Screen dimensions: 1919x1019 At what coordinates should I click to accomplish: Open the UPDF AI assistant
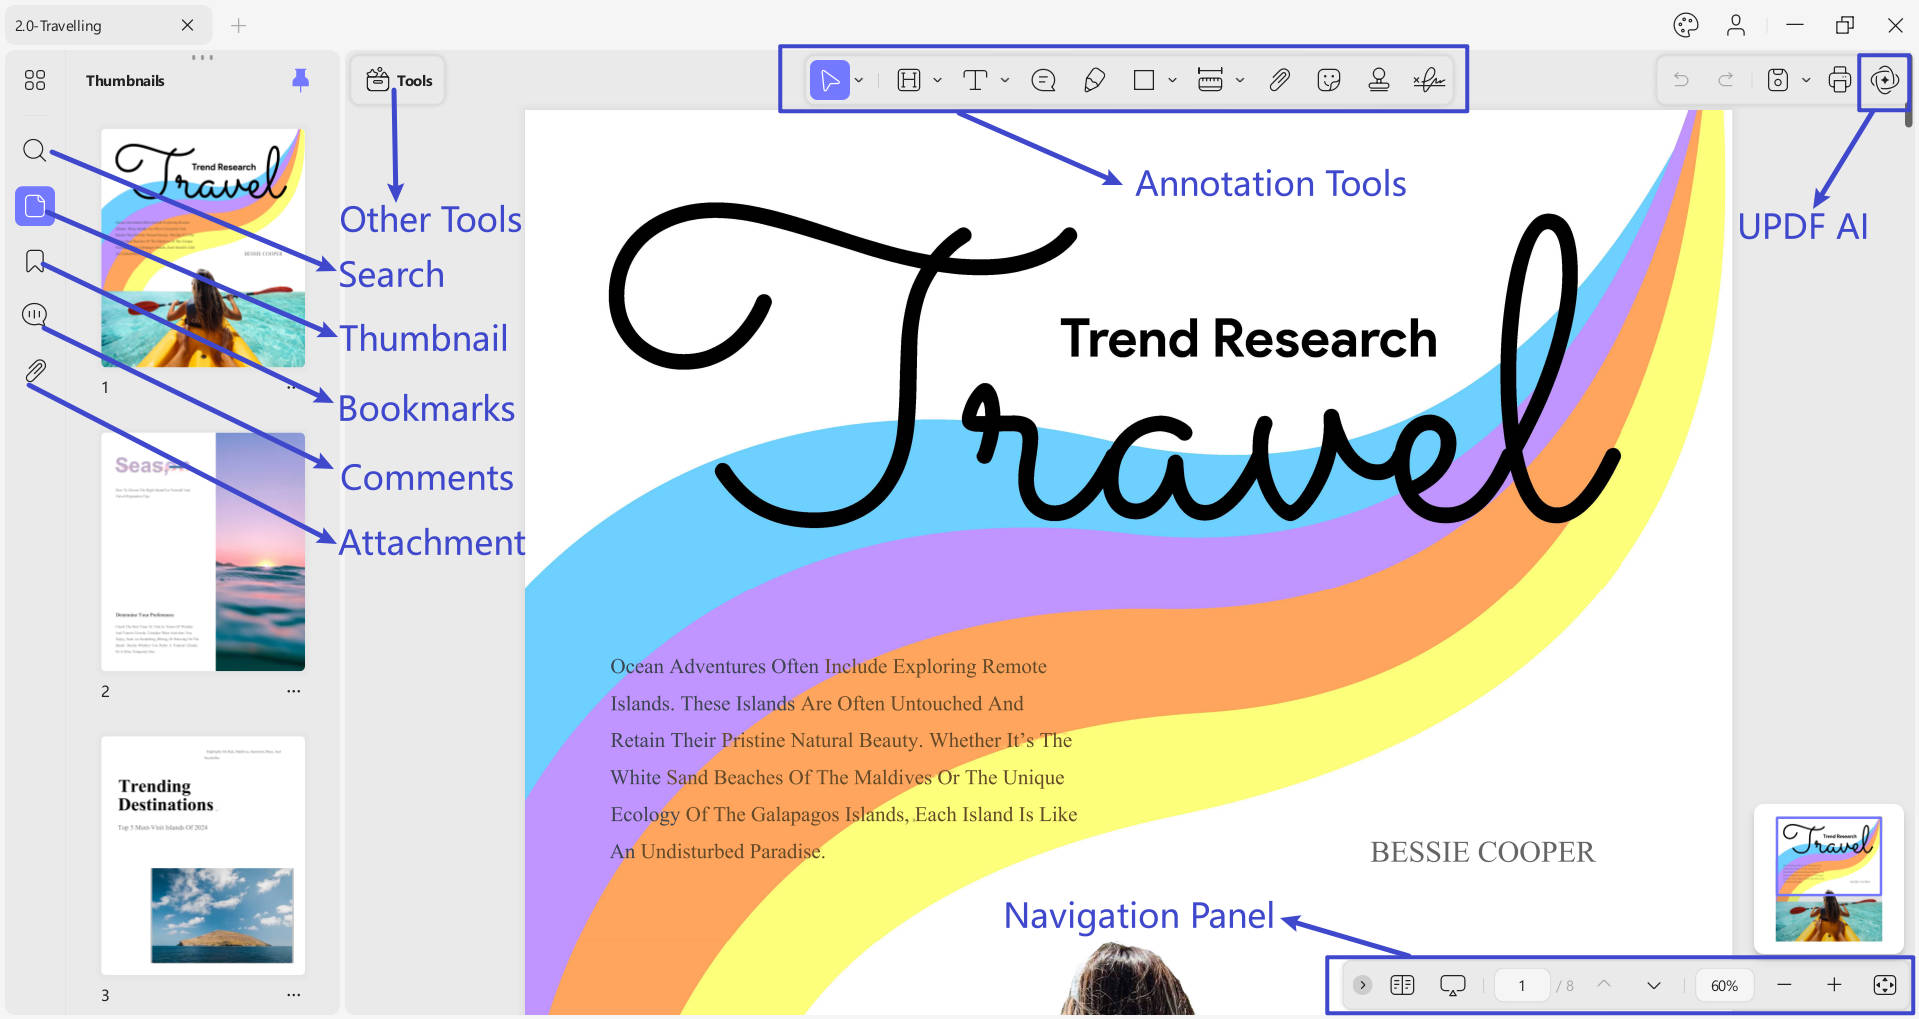tap(1884, 80)
